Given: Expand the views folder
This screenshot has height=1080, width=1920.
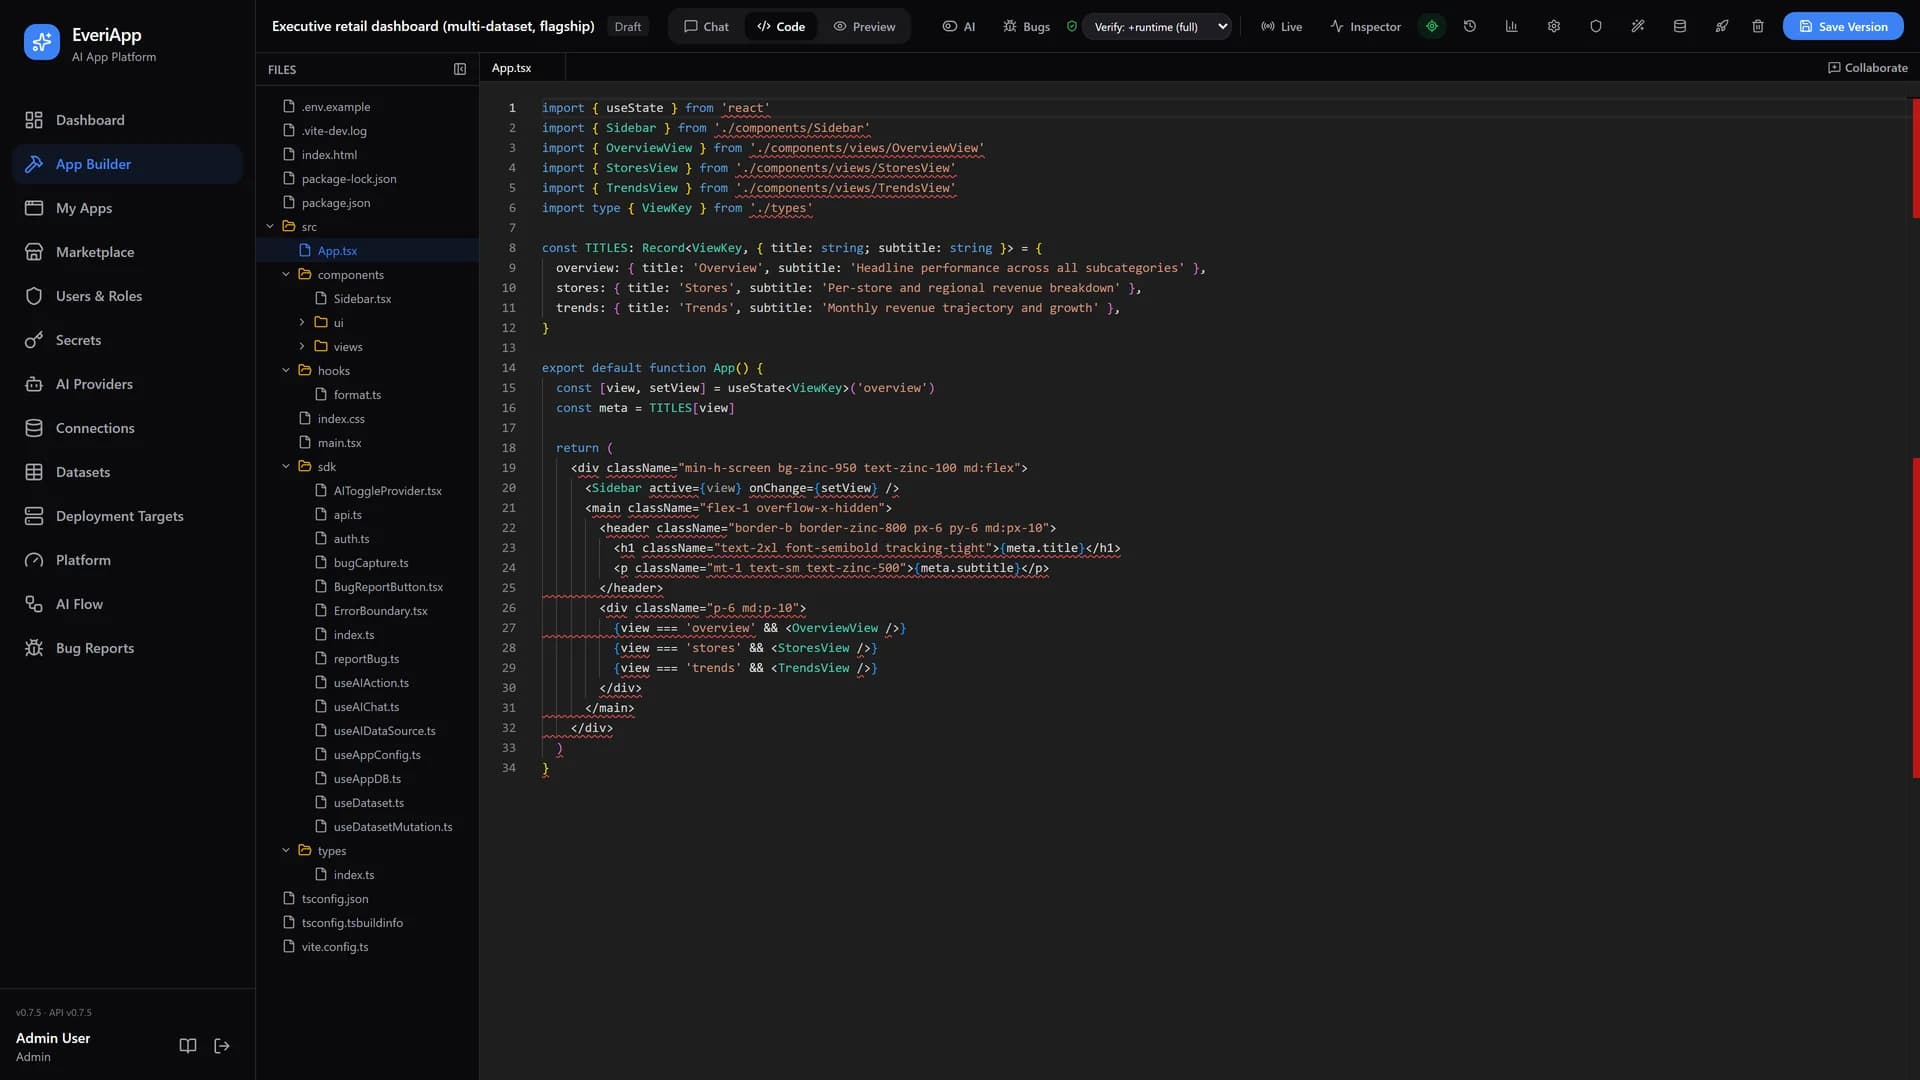Looking at the screenshot, I should tap(302, 347).
